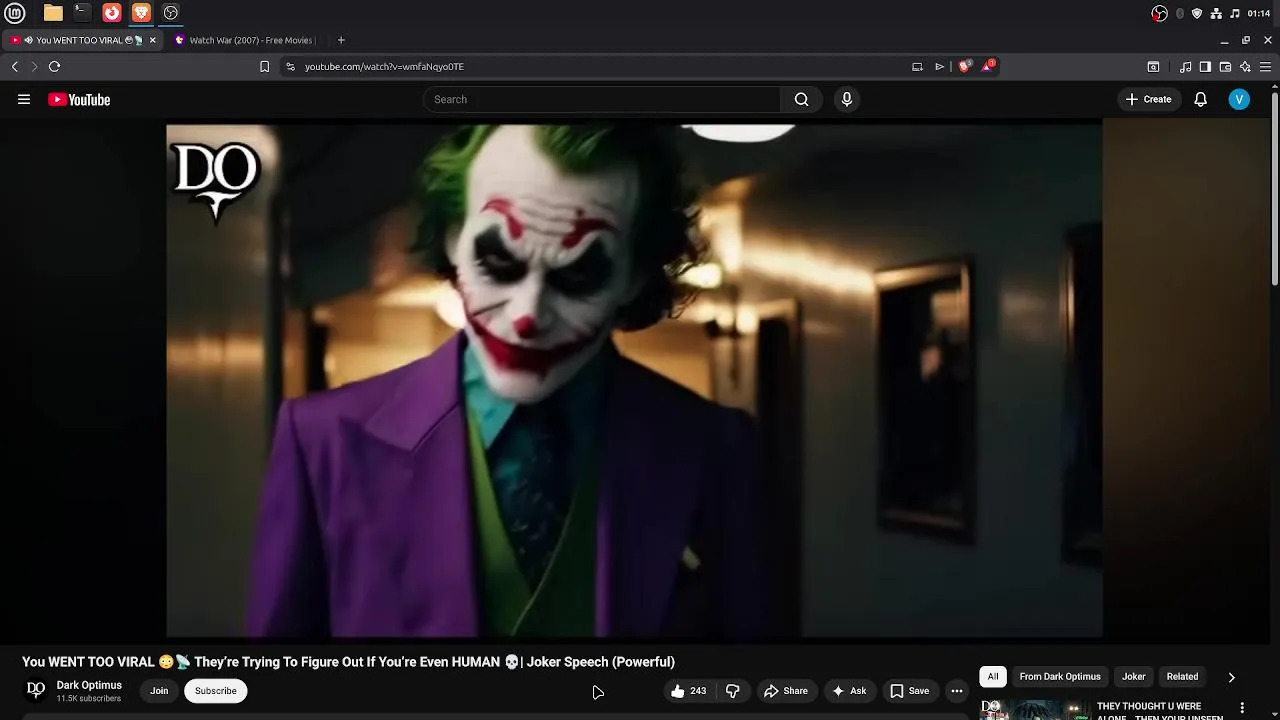The image size is (1280, 720).
Task: Click the Ask AI button
Action: [849, 691]
